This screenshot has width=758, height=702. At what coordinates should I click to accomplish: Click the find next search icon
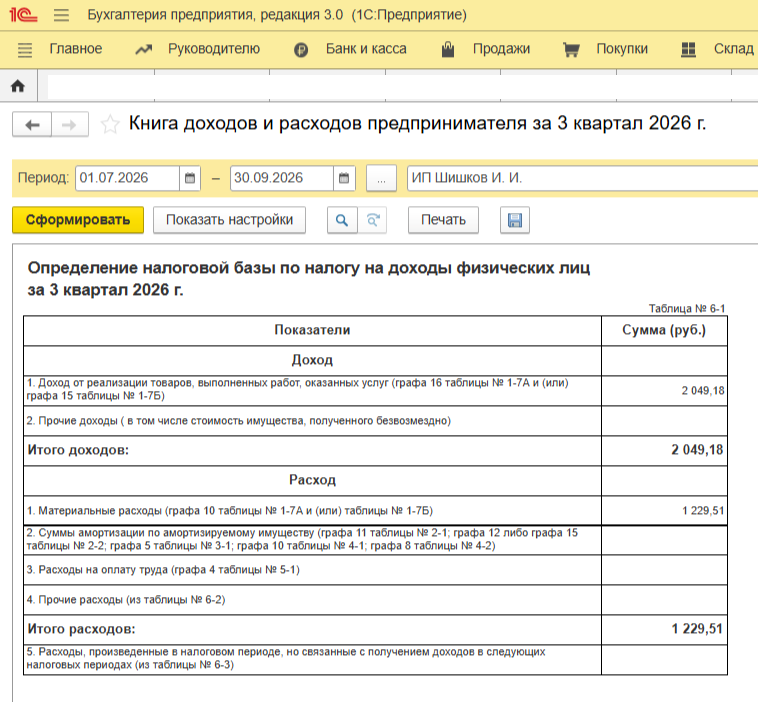(x=372, y=220)
